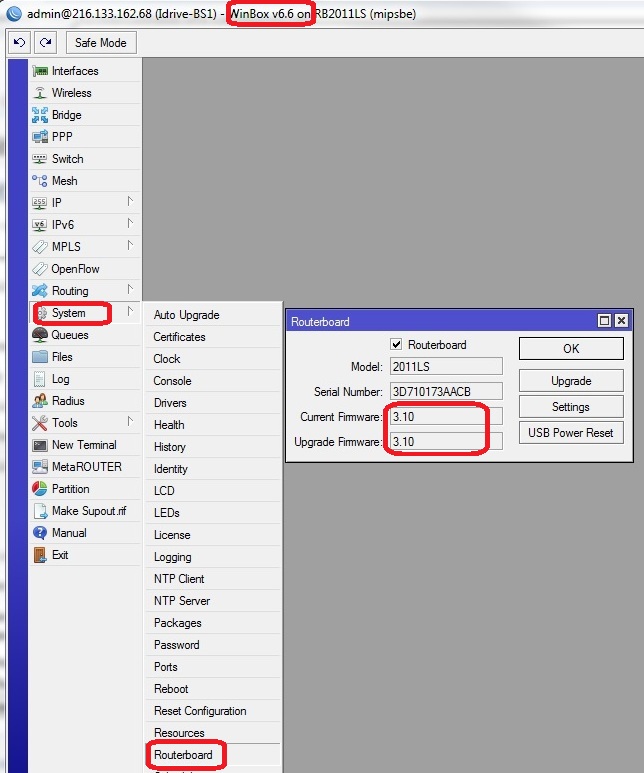This screenshot has height=773, width=644.
Task: Click the Partition pie chart icon
Action: coord(40,489)
